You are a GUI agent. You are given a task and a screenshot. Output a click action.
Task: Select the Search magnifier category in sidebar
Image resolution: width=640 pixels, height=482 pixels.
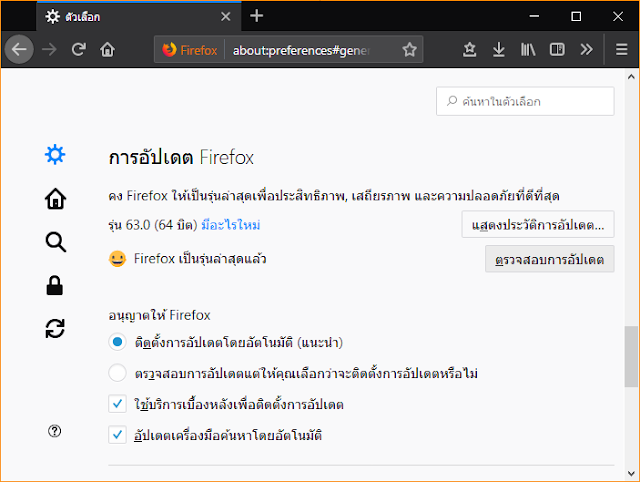click(55, 242)
